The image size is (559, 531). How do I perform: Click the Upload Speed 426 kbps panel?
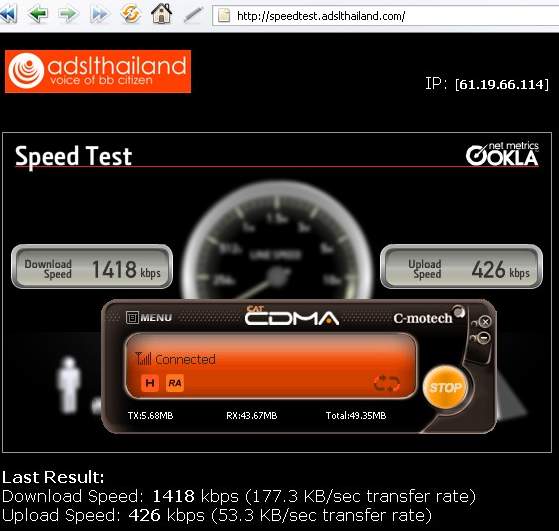tap(461, 267)
